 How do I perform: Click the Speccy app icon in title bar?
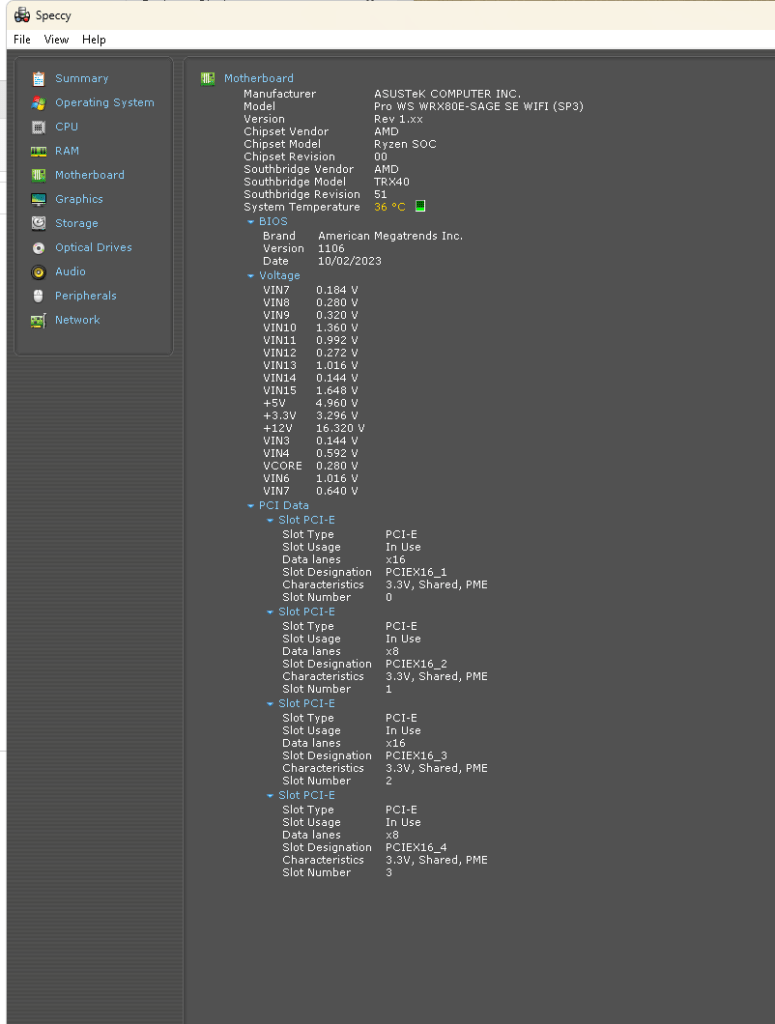(x=22, y=14)
